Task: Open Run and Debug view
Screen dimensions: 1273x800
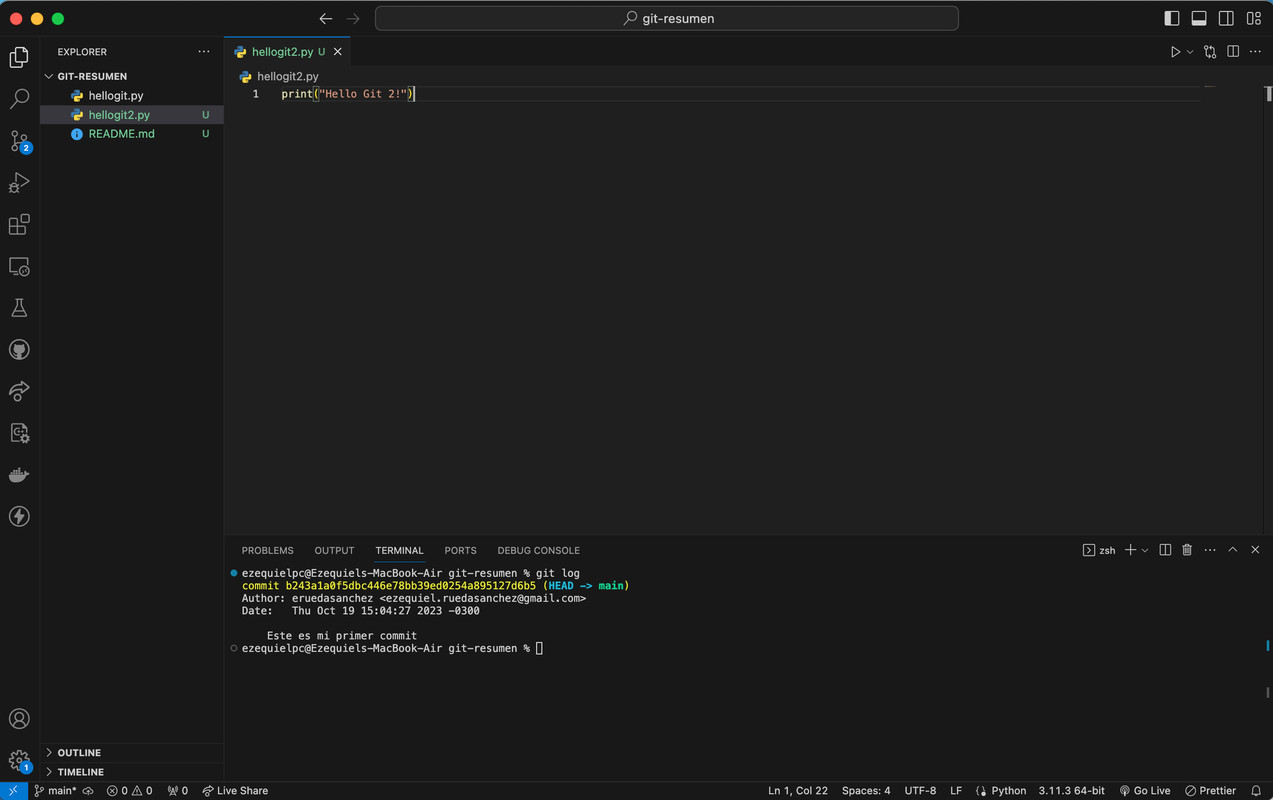Action: click(x=19, y=183)
